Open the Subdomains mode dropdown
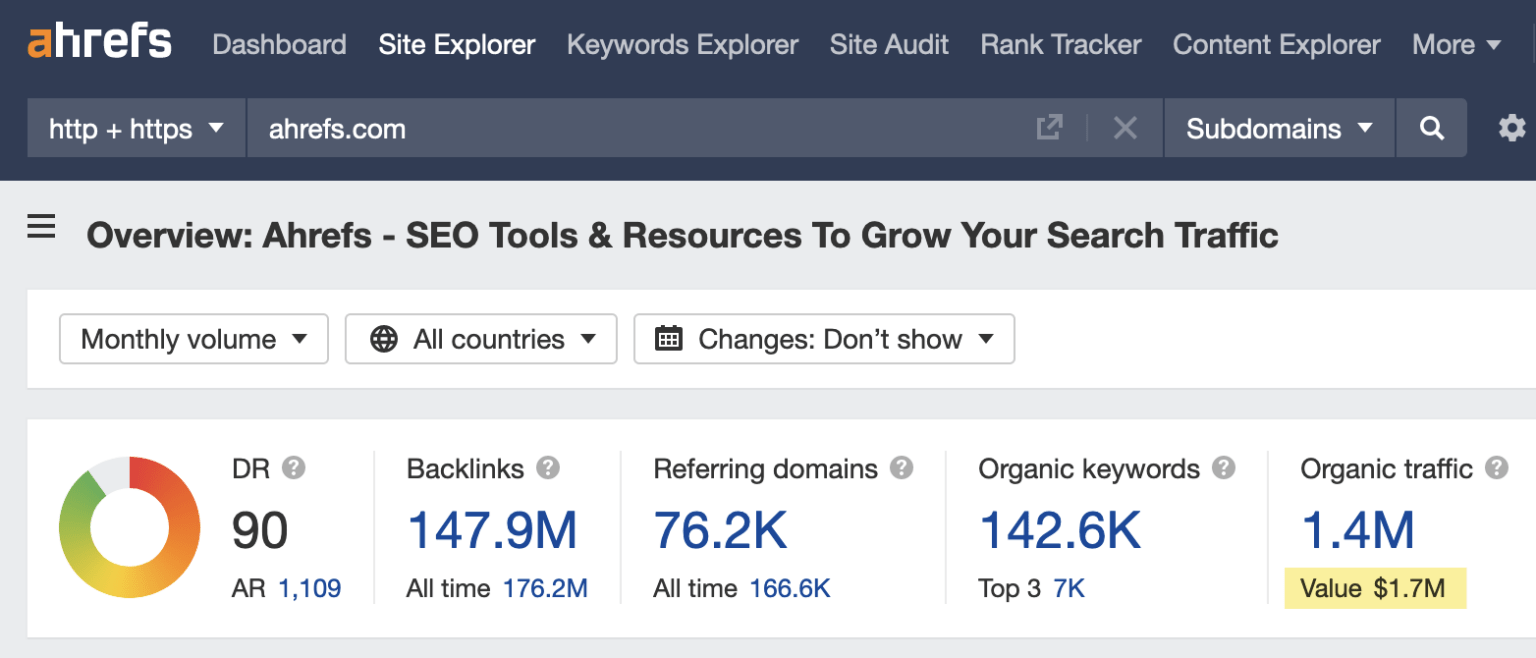The width and height of the screenshot is (1536, 658). (x=1278, y=128)
